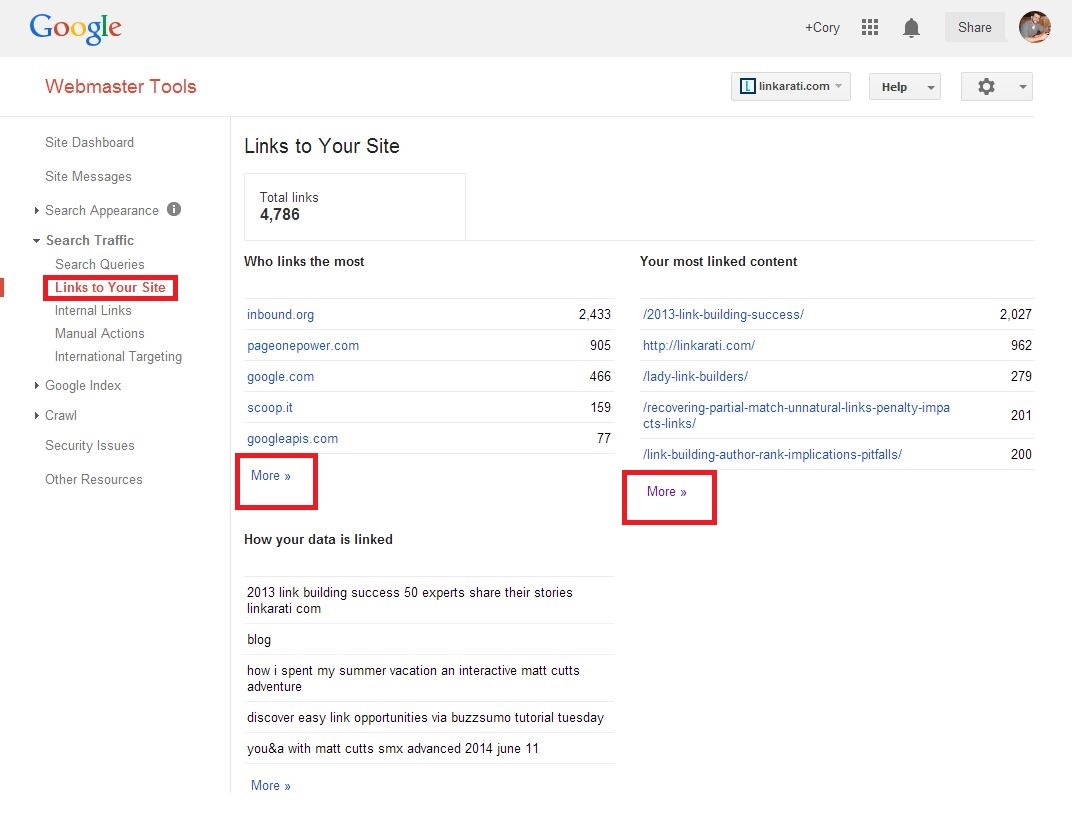The width and height of the screenshot is (1072, 825).
Task: Go to Manual Actions page
Action: pos(99,333)
